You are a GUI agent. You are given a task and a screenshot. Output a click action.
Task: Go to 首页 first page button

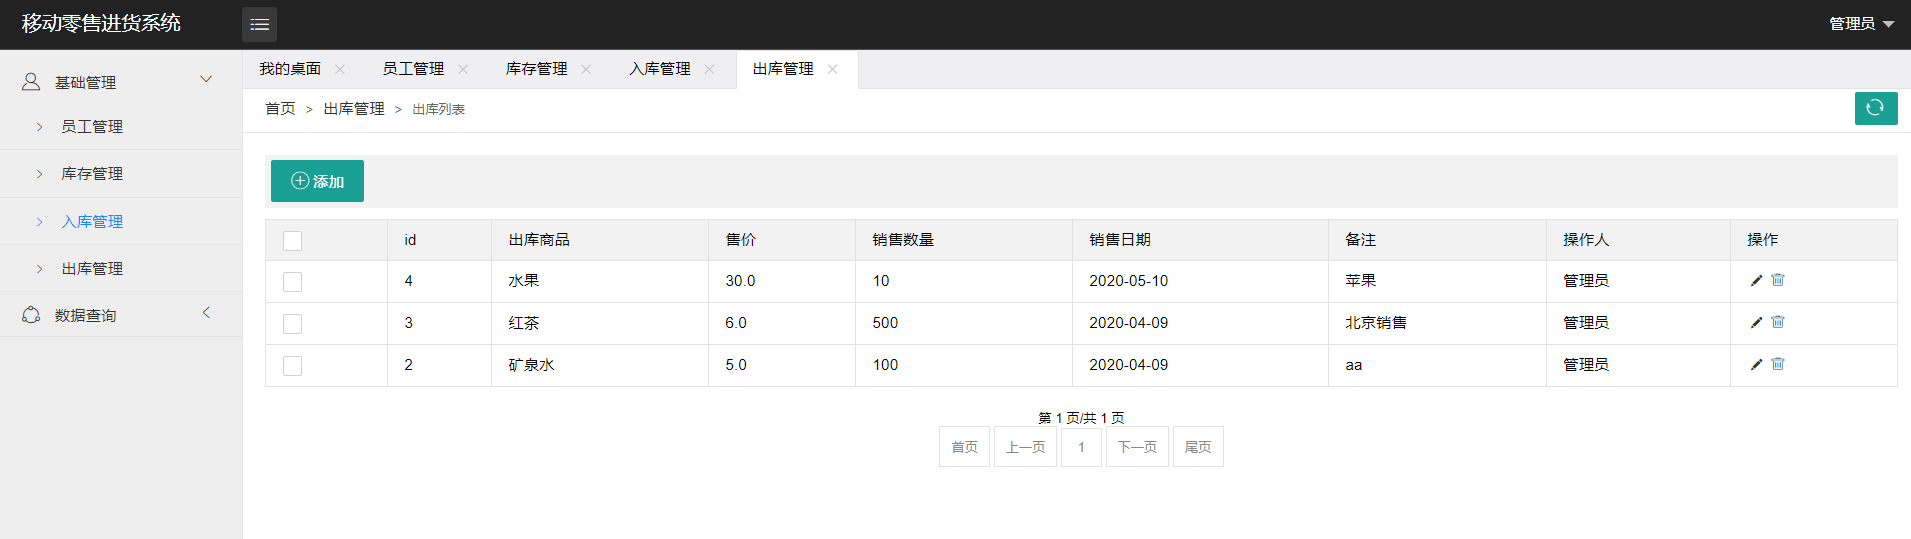pyautogui.click(x=964, y=447)
